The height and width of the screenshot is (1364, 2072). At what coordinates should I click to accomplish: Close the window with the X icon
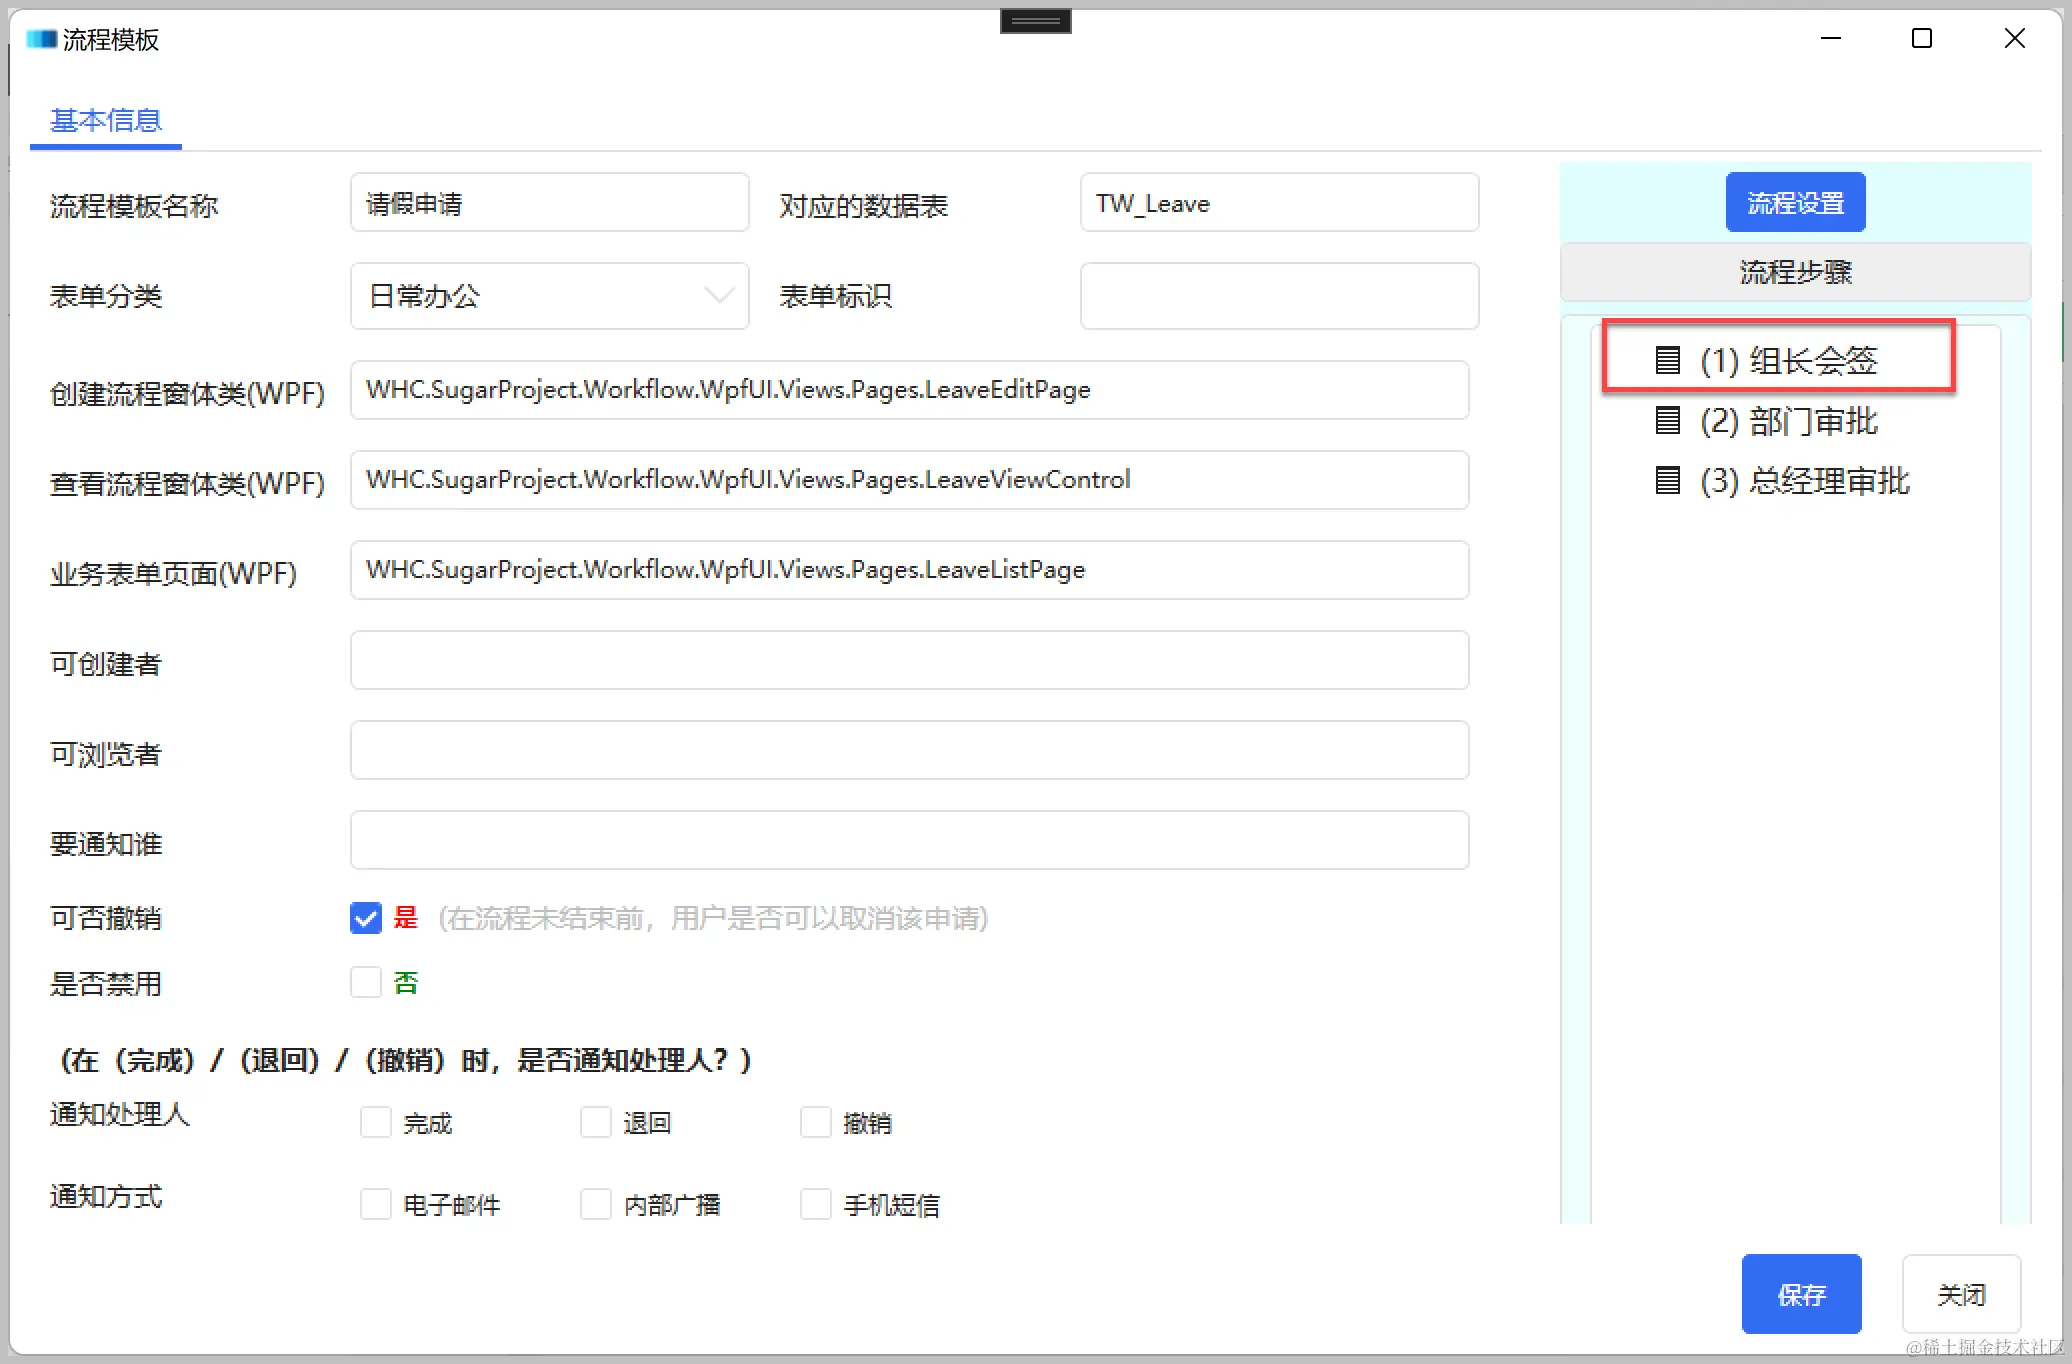[2014, 39]
